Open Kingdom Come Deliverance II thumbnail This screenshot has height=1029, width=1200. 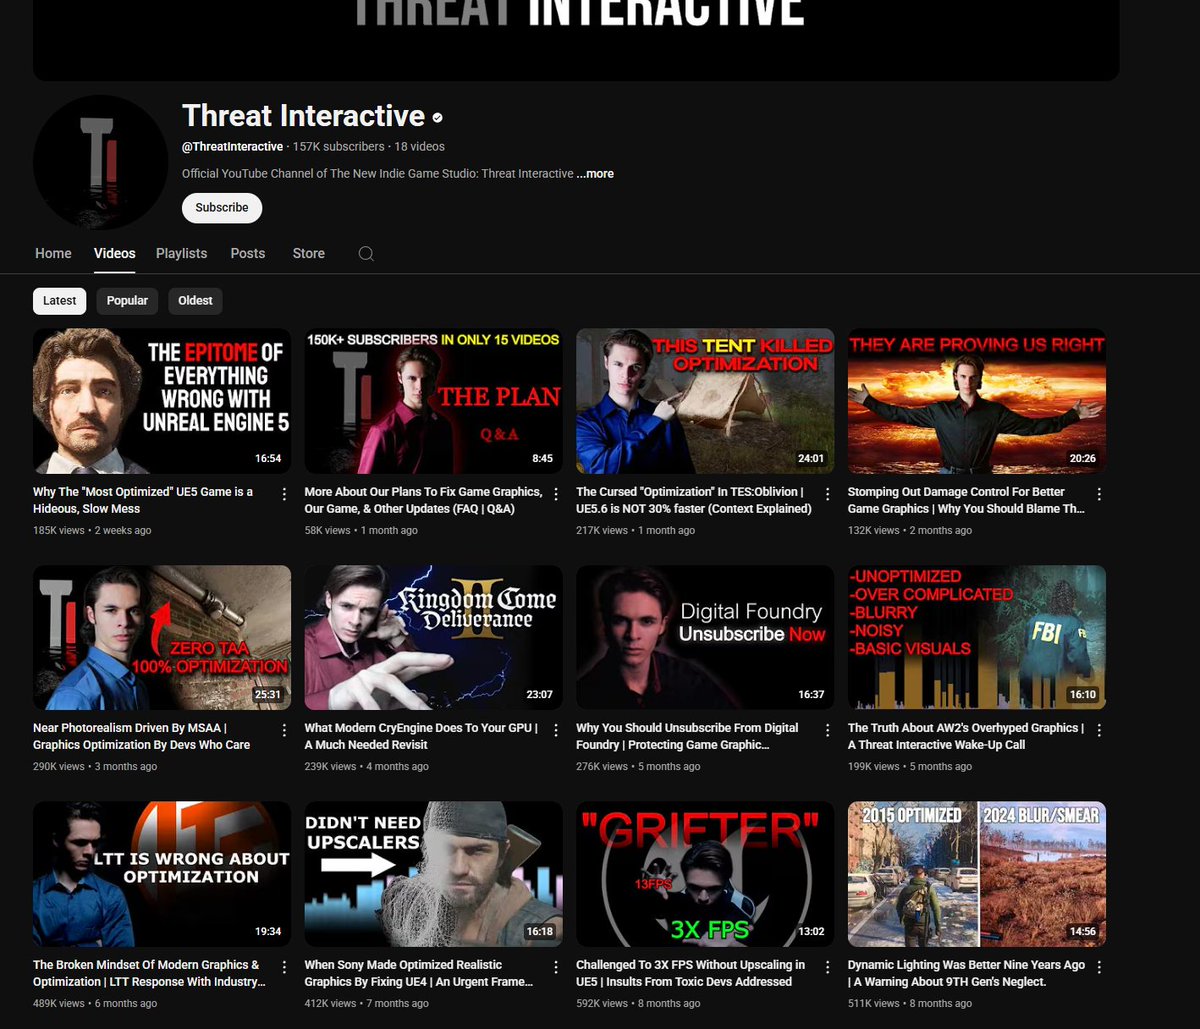click(x=434, y=638)
